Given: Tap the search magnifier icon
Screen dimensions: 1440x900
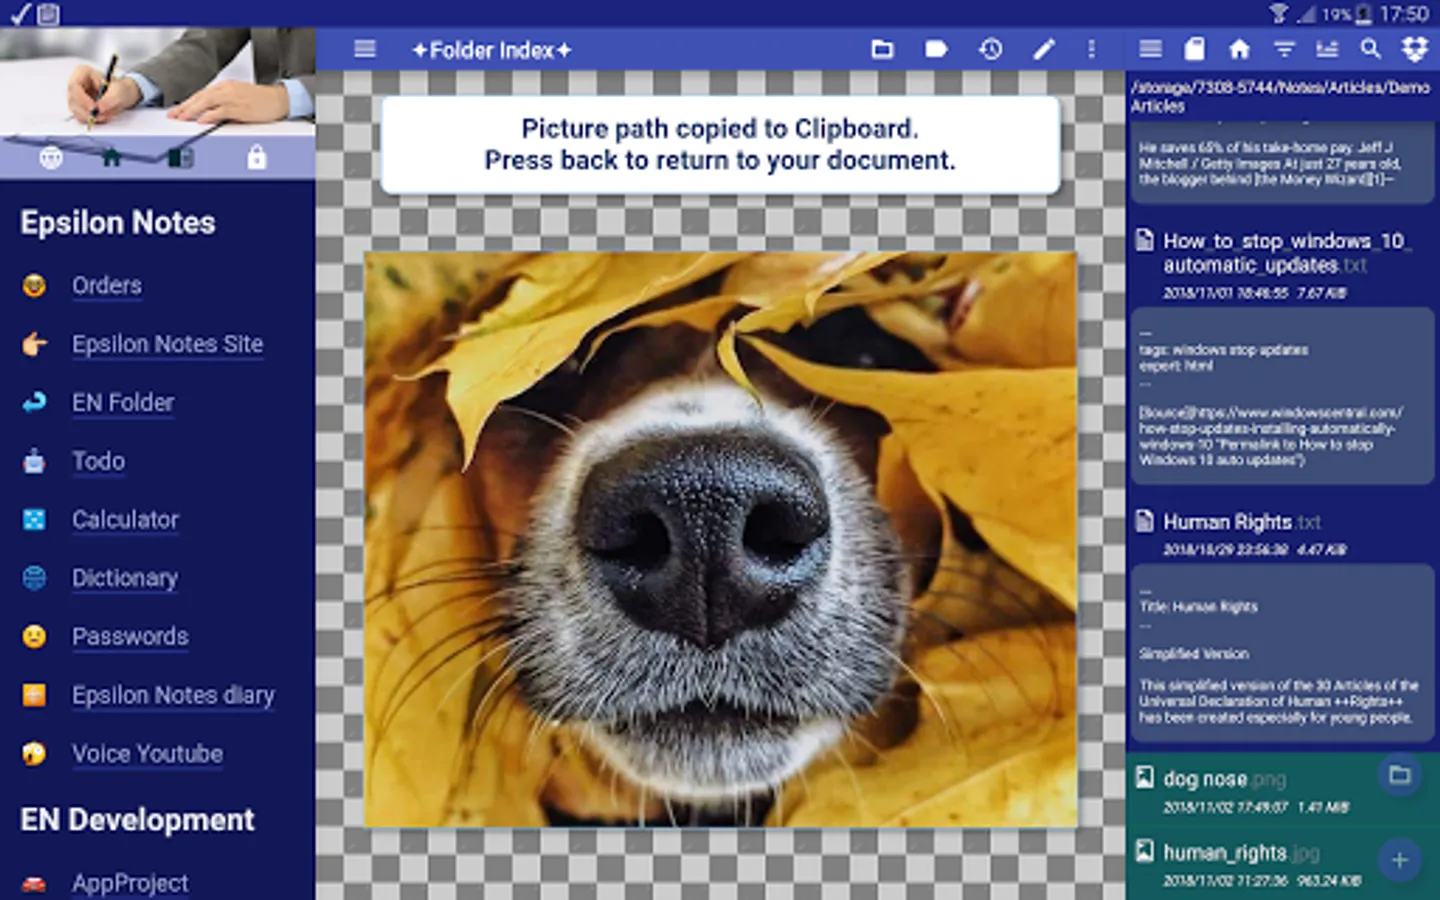Looking at the screenshot, I should [1371, 49].
